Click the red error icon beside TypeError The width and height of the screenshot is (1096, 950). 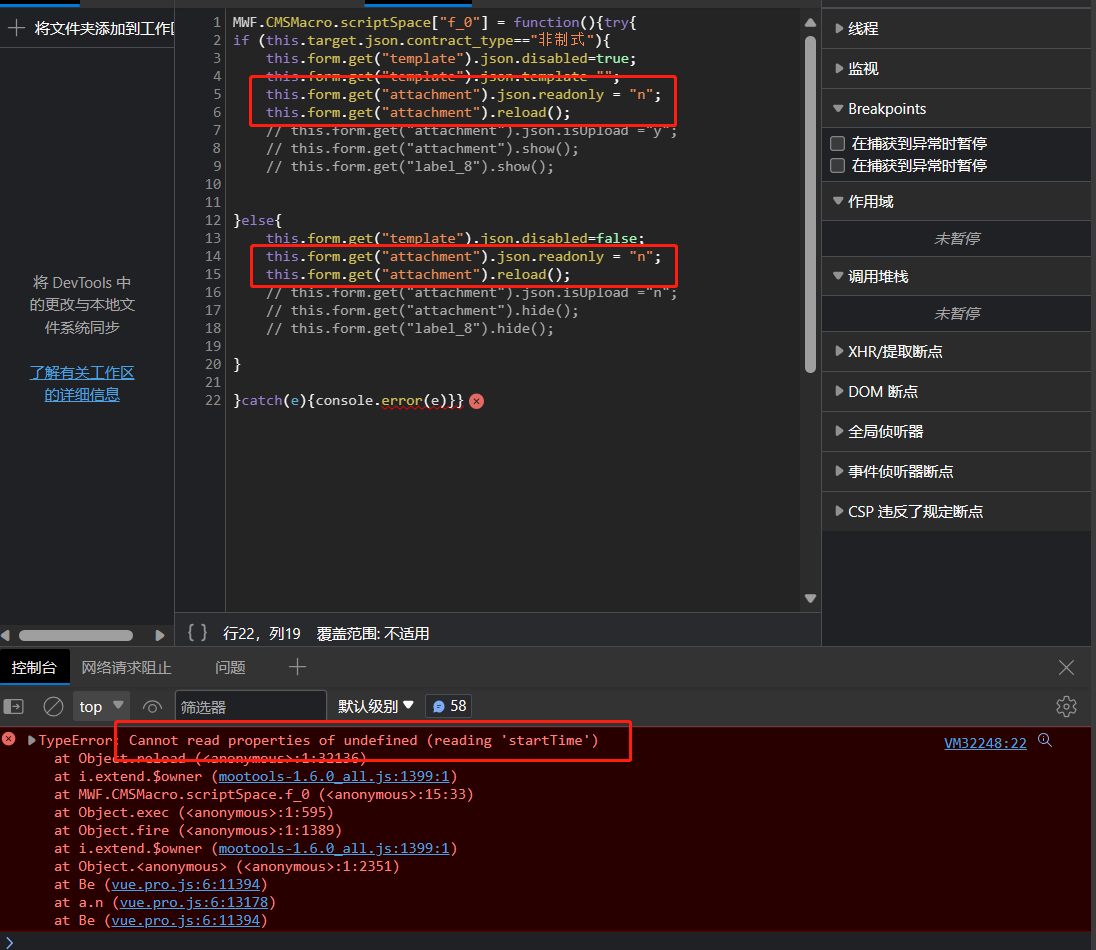point(8,739)
